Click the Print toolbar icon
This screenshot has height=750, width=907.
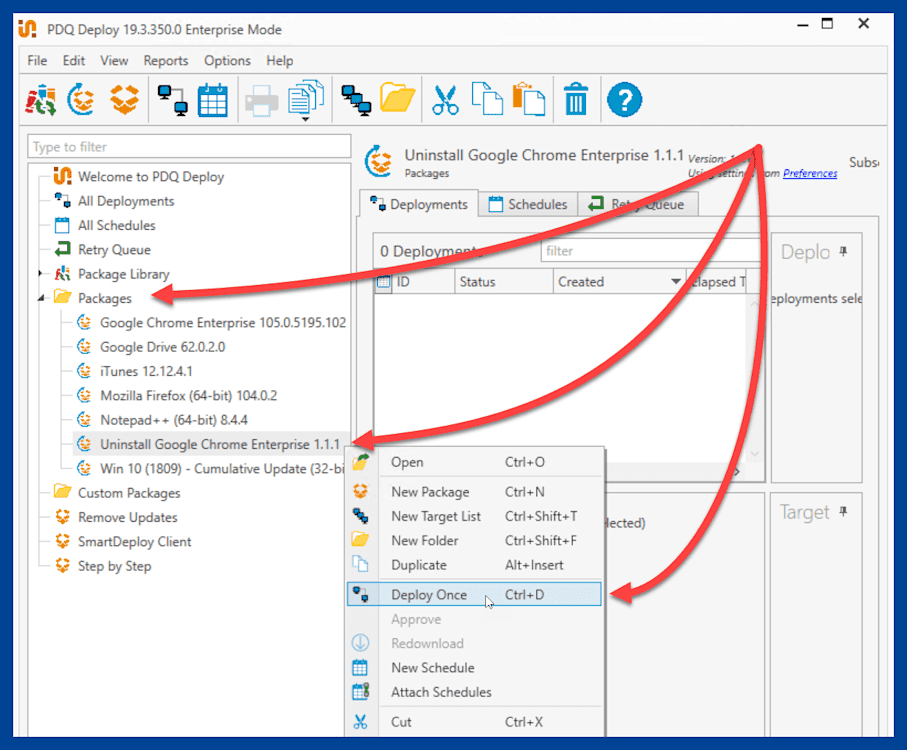(260, 99)
